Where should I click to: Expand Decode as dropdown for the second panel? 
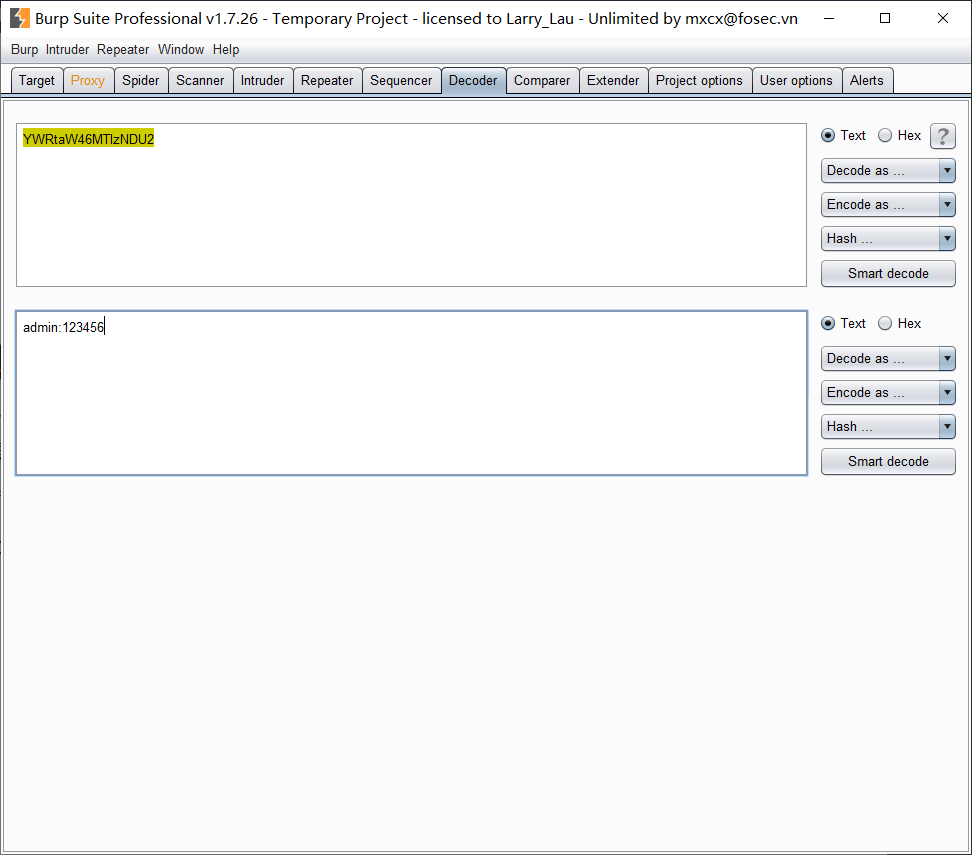(888, 358)
